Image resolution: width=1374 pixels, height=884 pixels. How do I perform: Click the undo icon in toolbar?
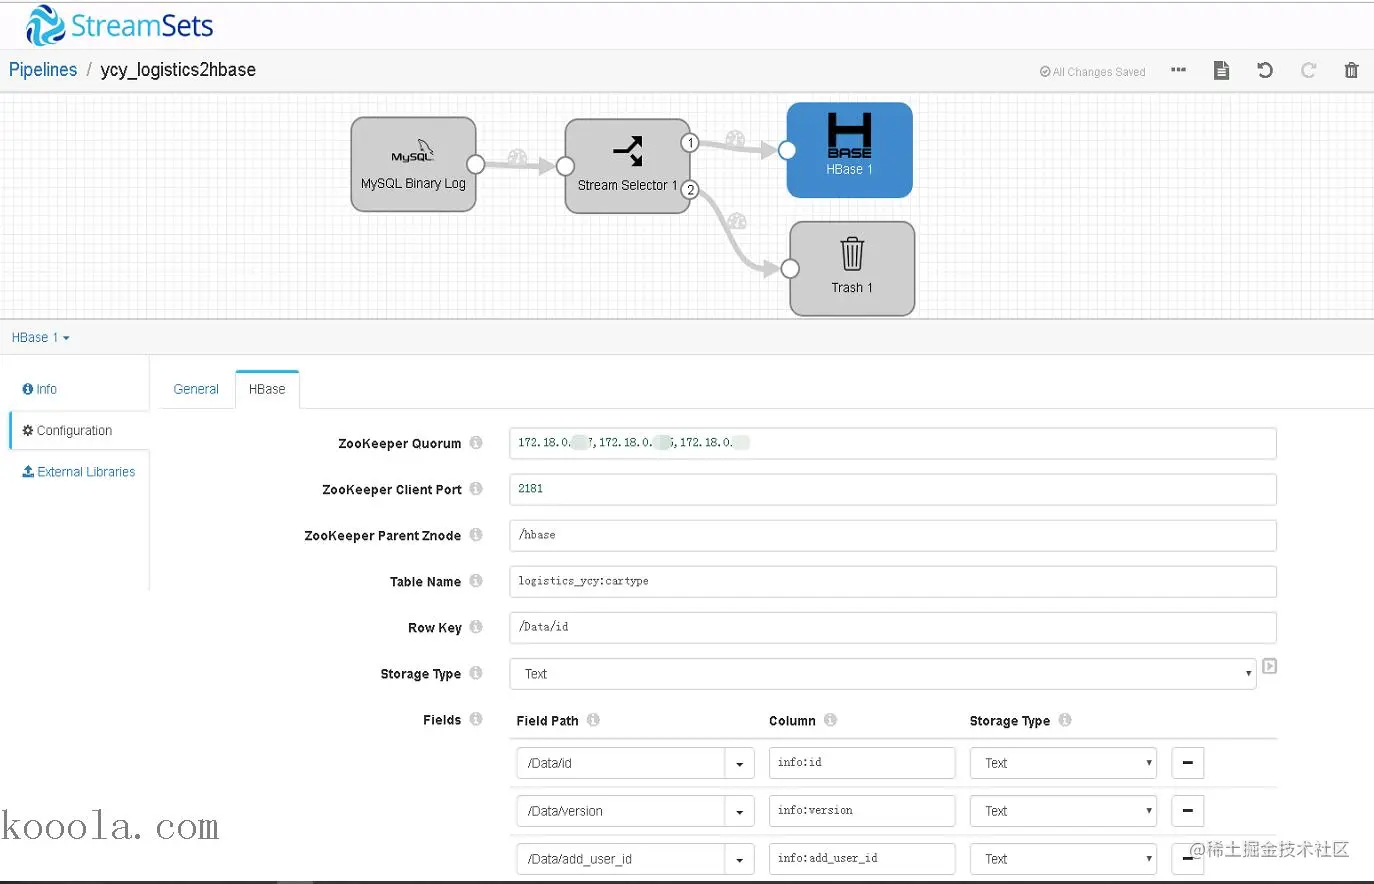[1265, 70]
